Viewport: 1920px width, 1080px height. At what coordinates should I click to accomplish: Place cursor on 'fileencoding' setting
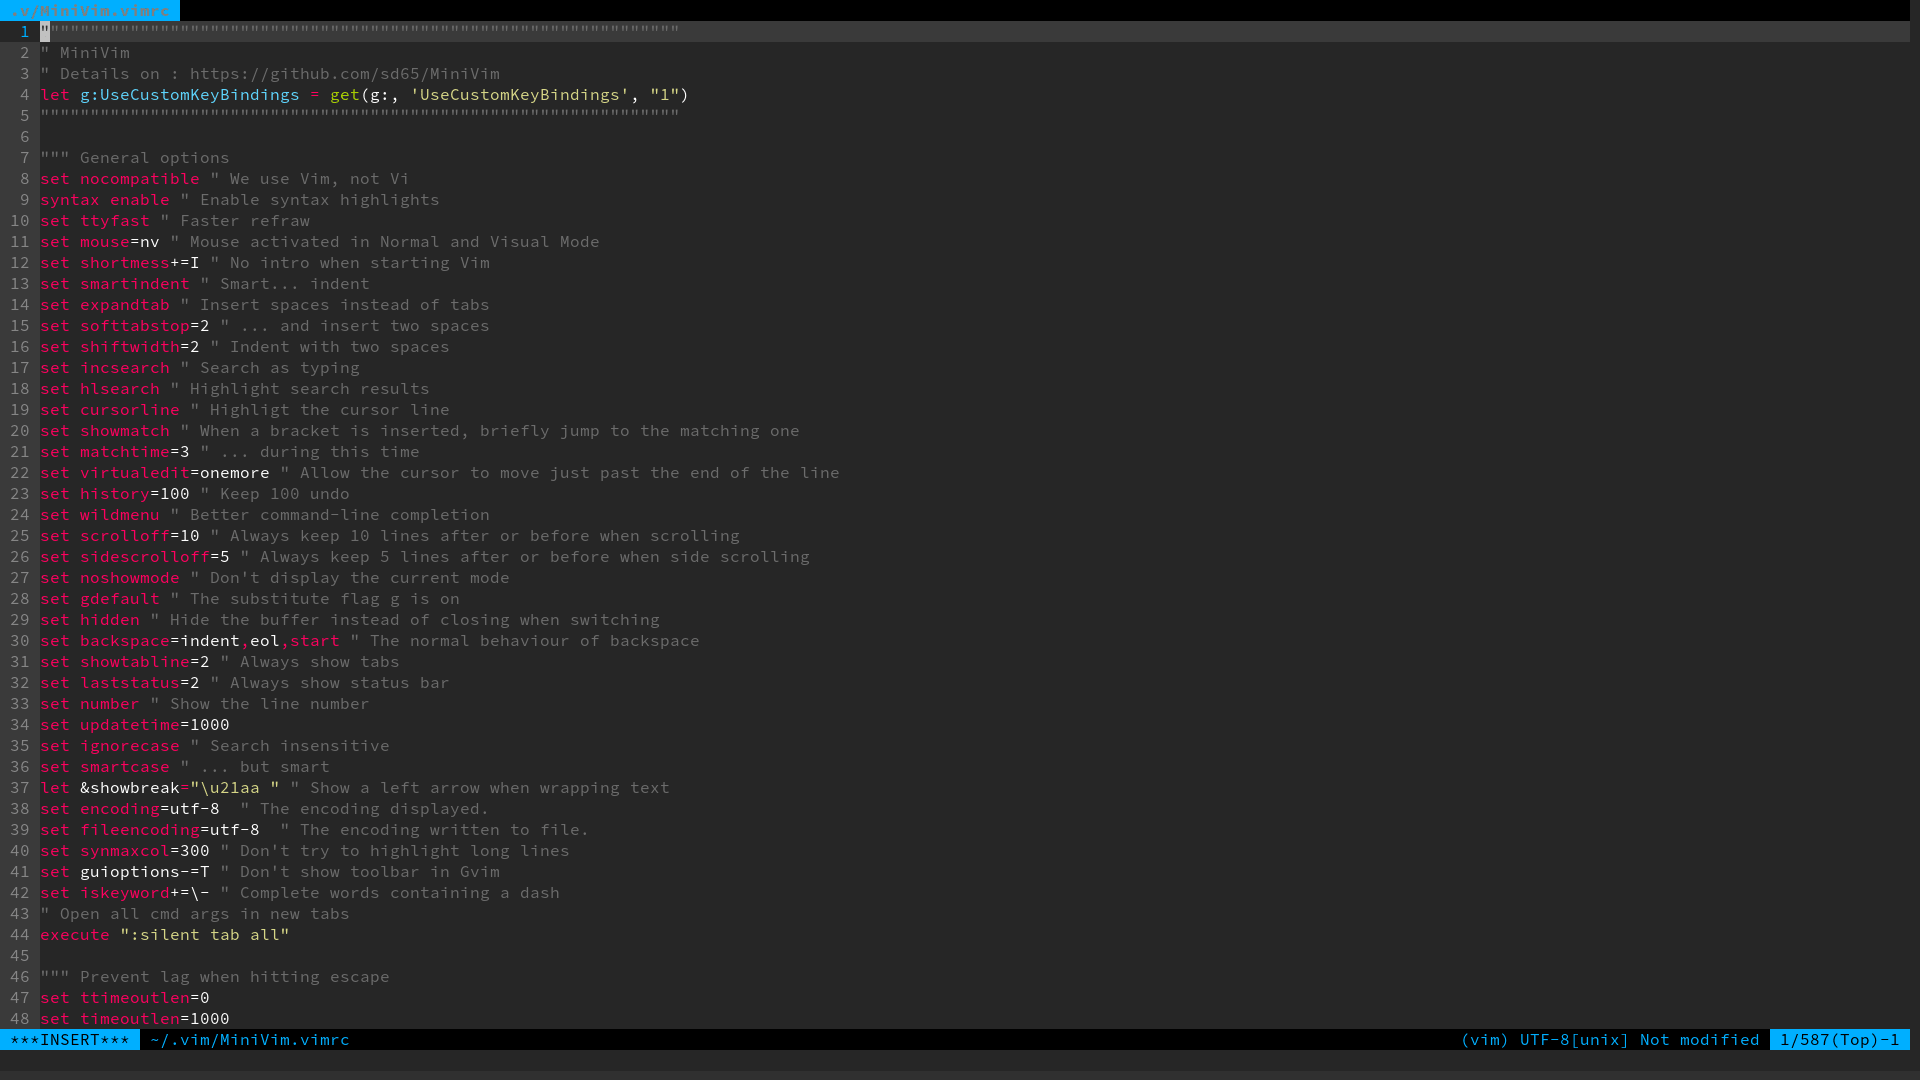point(139,829)
